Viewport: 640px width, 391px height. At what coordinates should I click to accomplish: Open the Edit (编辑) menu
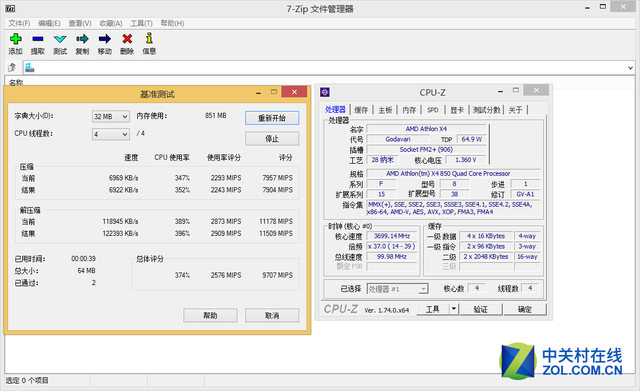[x=49, y=23]
